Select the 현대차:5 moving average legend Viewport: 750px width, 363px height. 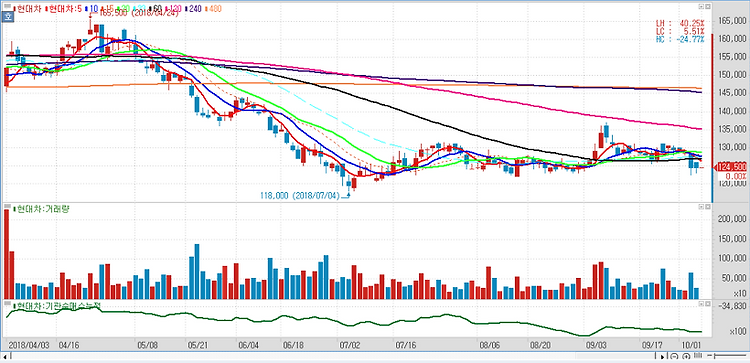[x=64, y=9]
